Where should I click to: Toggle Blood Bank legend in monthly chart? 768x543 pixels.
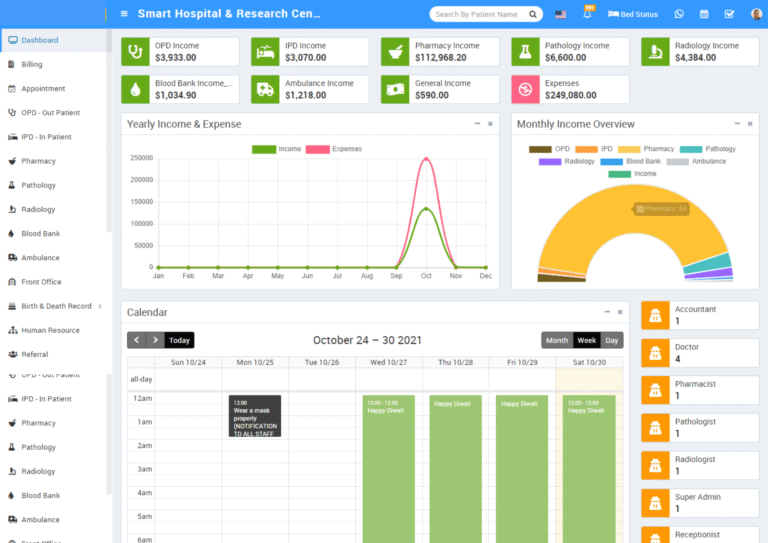(x=630, y=162)
